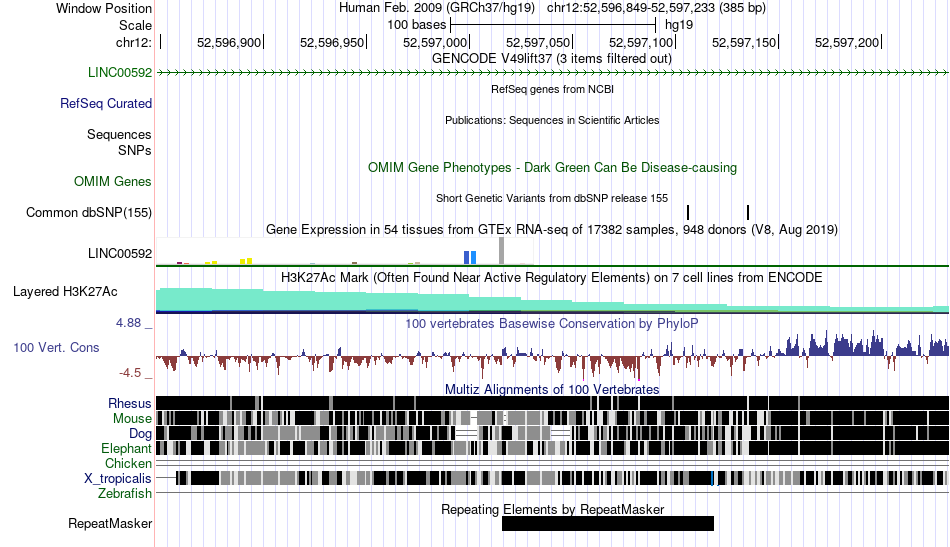
Task: Click the hg19 label beside scale bar
Action: pyautogui.click(x=679, y=25)
